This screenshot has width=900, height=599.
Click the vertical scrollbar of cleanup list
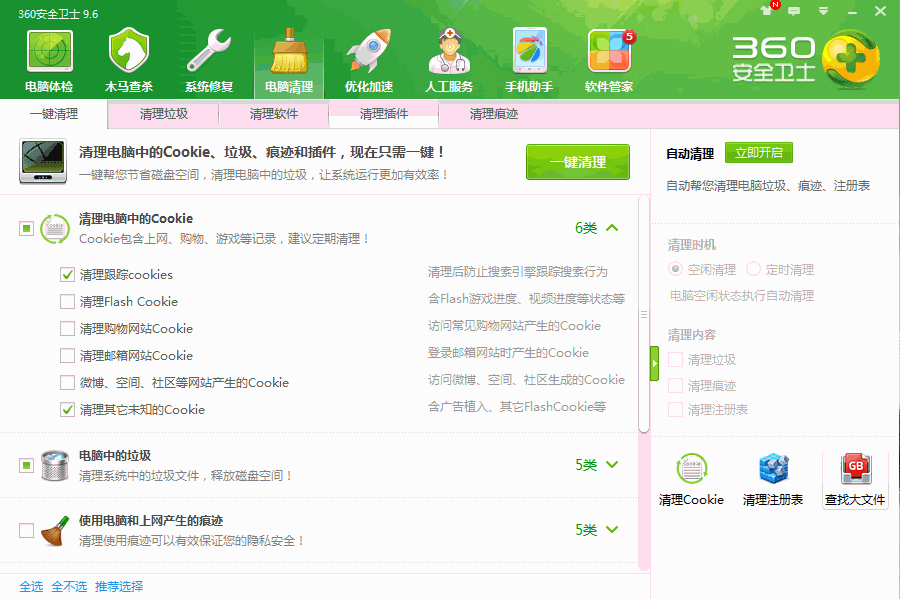click(644, 314)
